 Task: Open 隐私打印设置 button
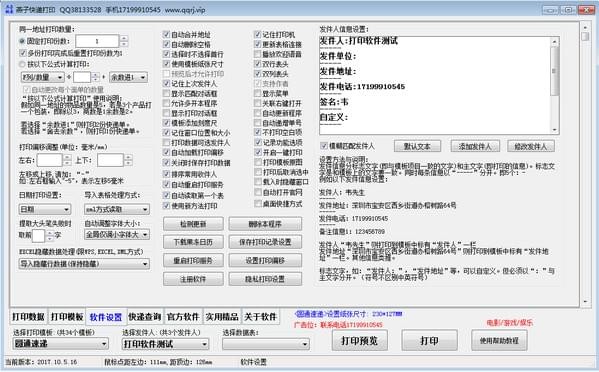(265, 279)
